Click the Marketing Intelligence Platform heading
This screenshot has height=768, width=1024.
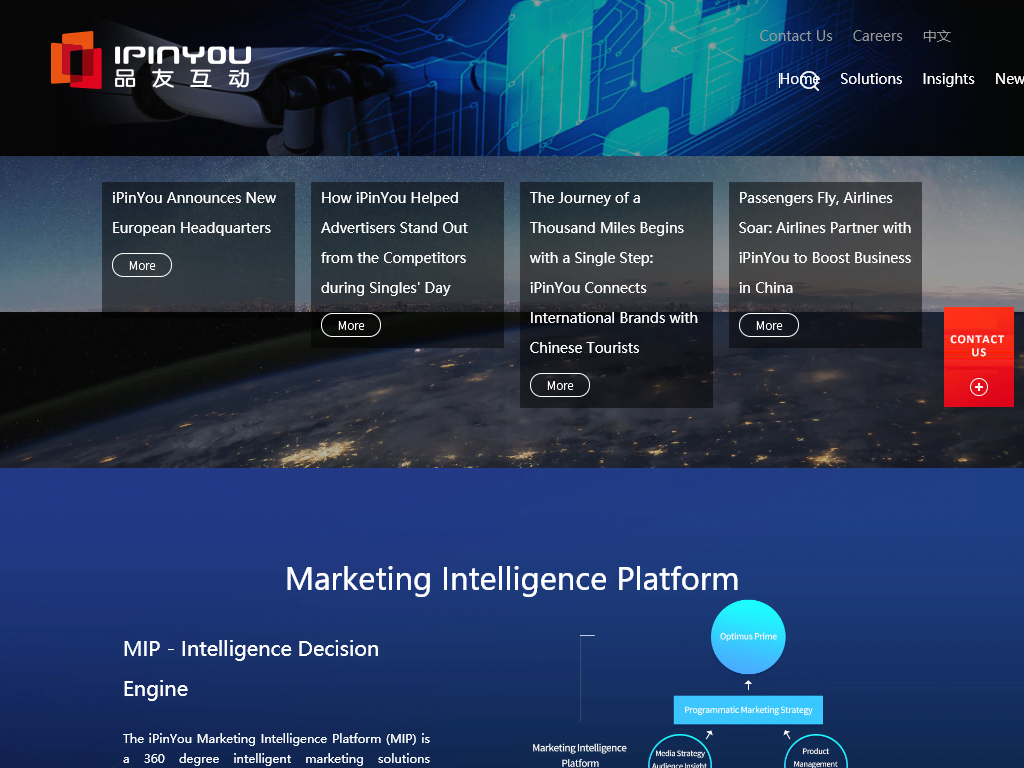coord(512,579)
